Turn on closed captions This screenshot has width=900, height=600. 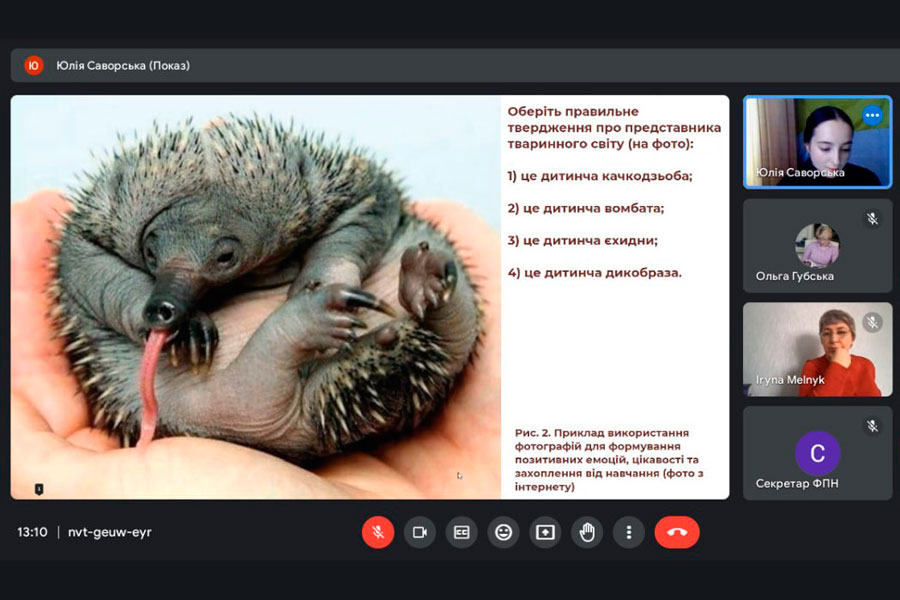coord(462,532)
